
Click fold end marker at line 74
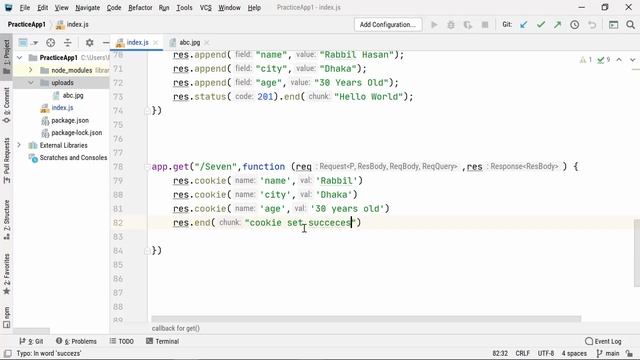tap(147, 111)
